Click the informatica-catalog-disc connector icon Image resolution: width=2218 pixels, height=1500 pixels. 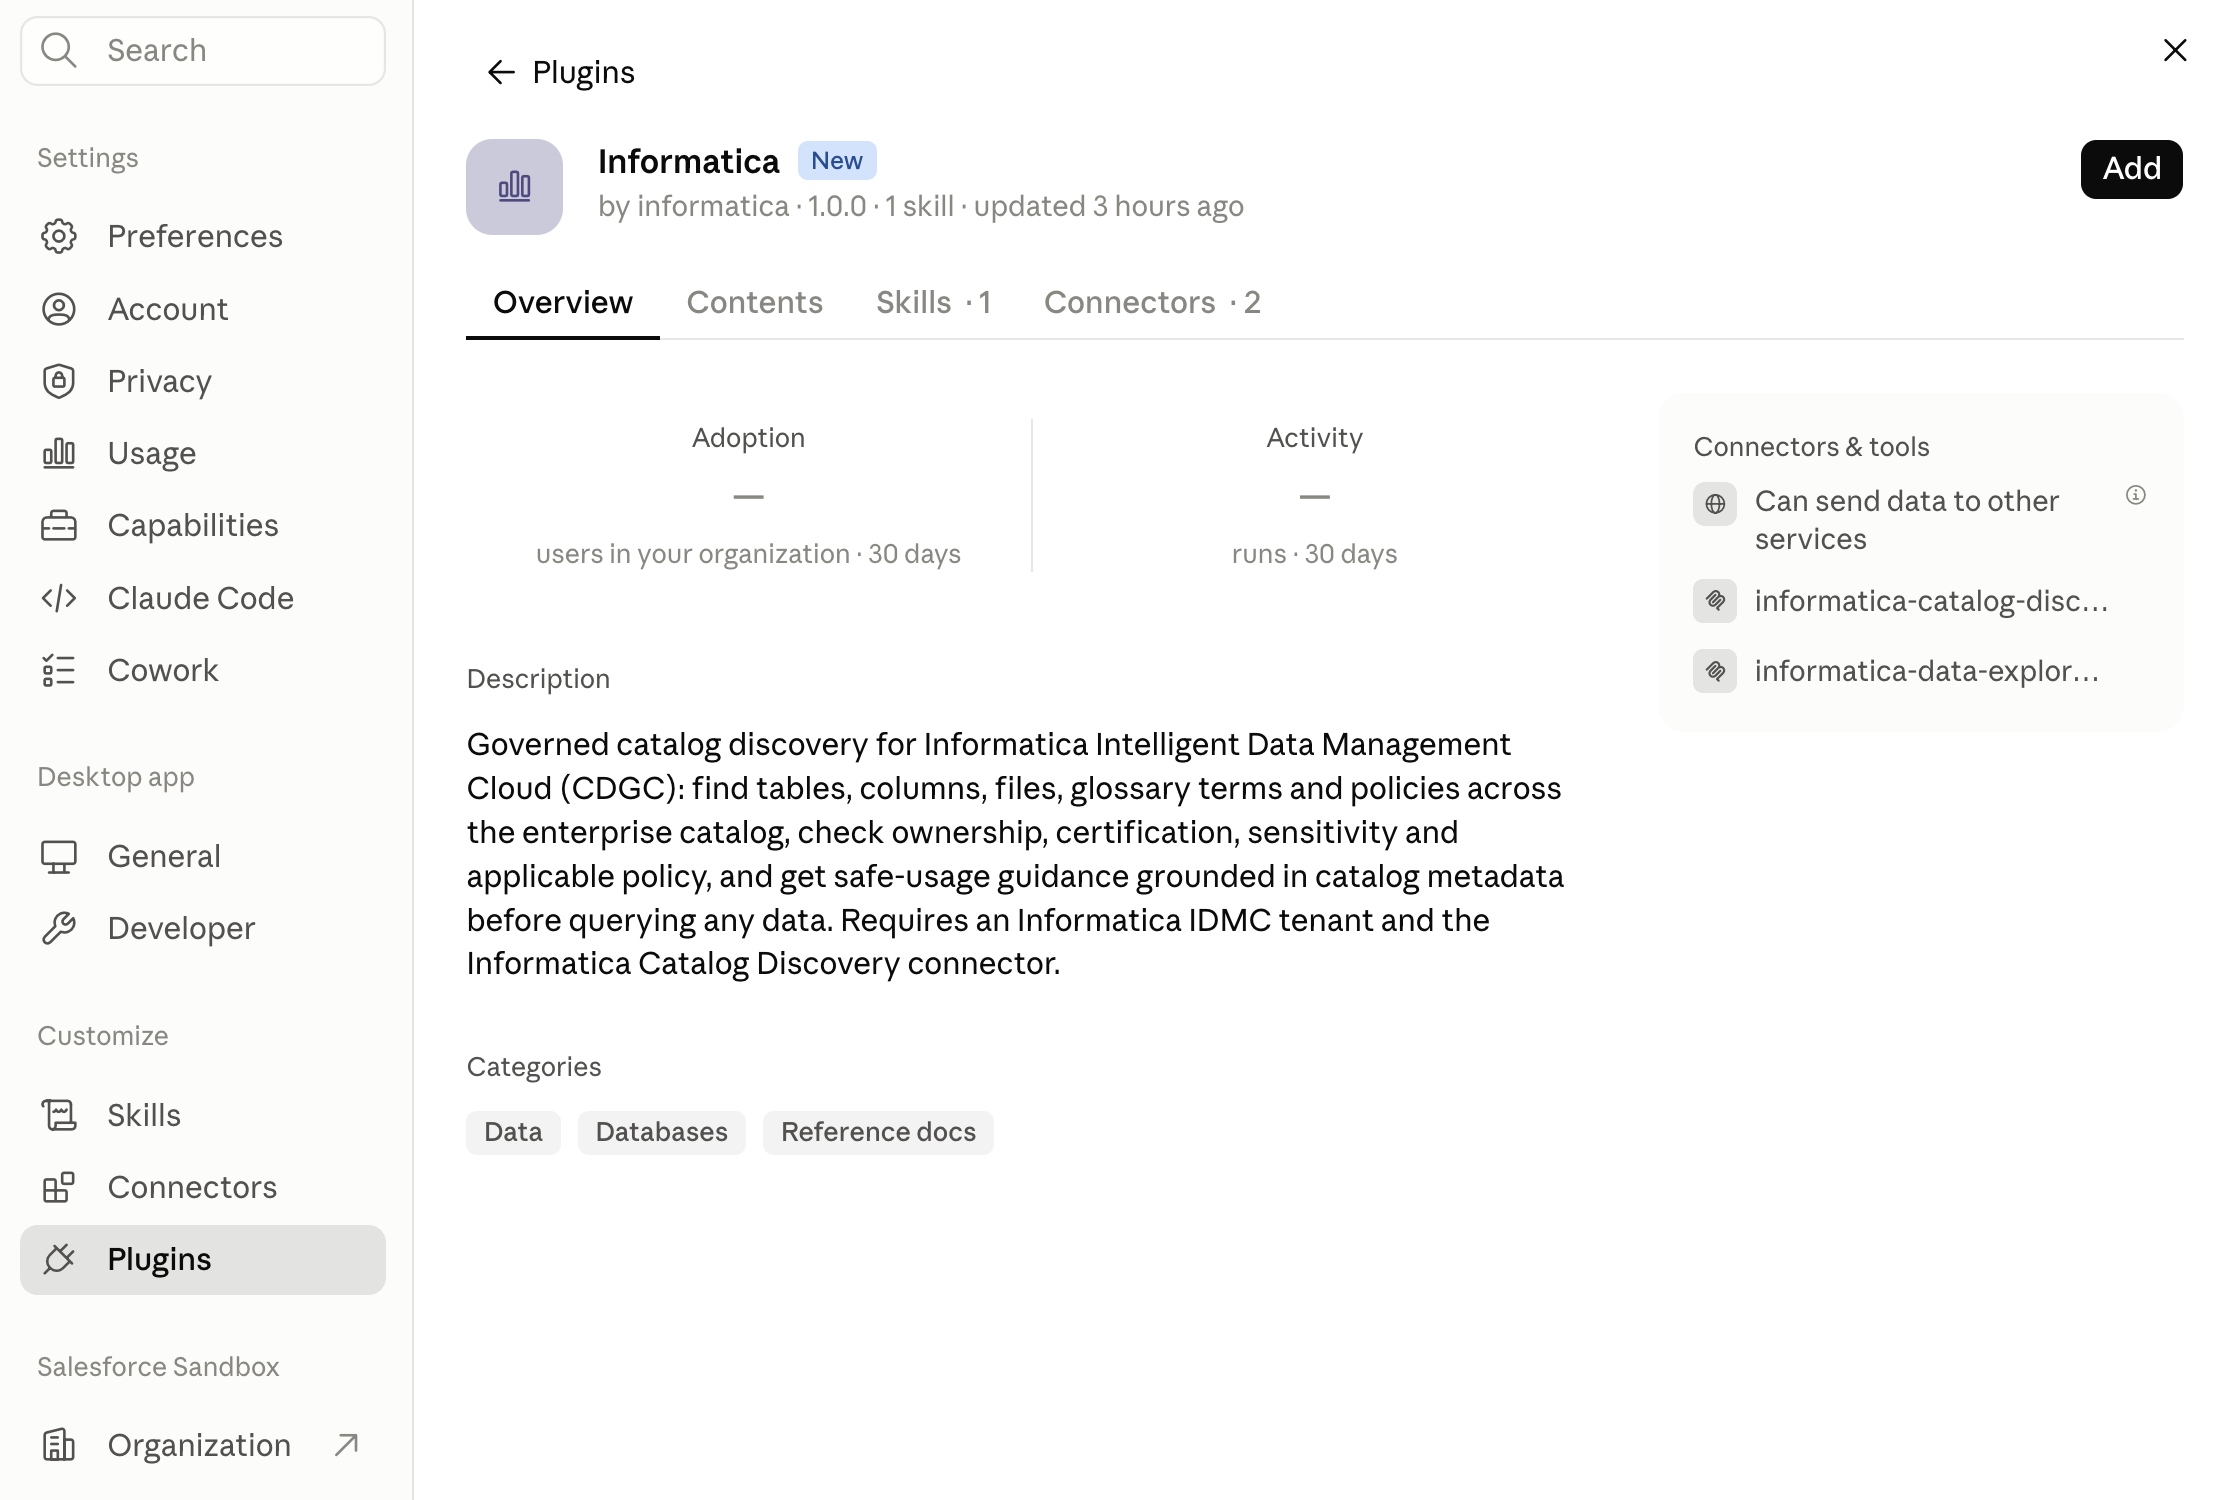point(1715,601)
